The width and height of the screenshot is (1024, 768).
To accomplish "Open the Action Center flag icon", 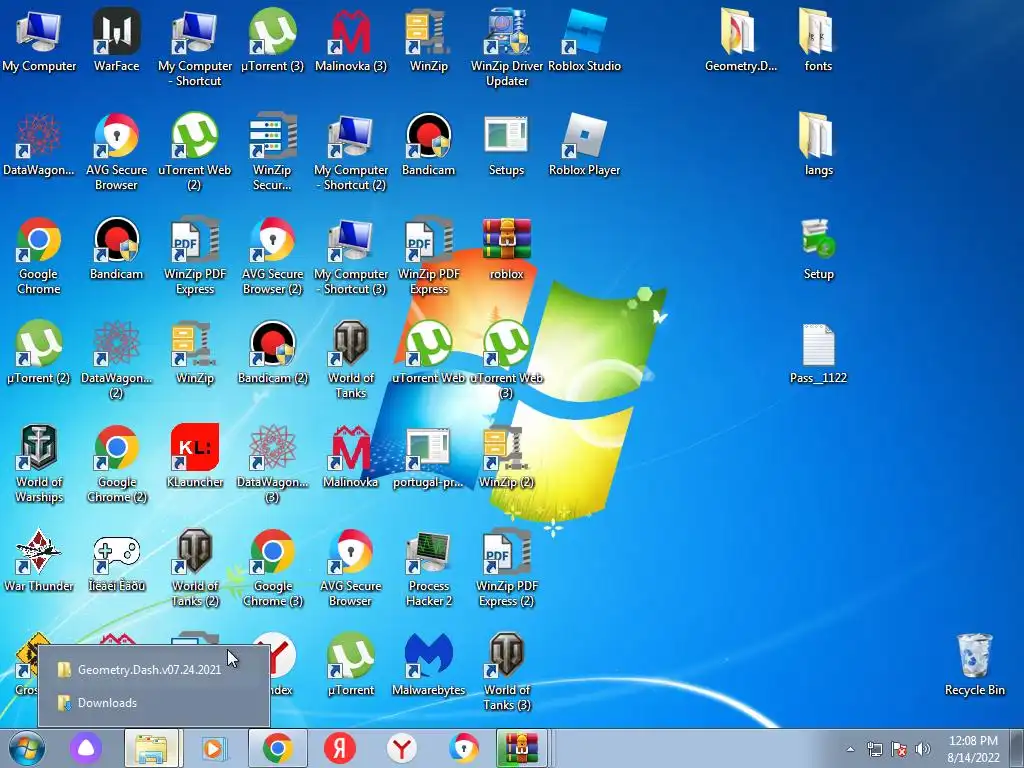I will pyautogui.click(x=899, y=749).
